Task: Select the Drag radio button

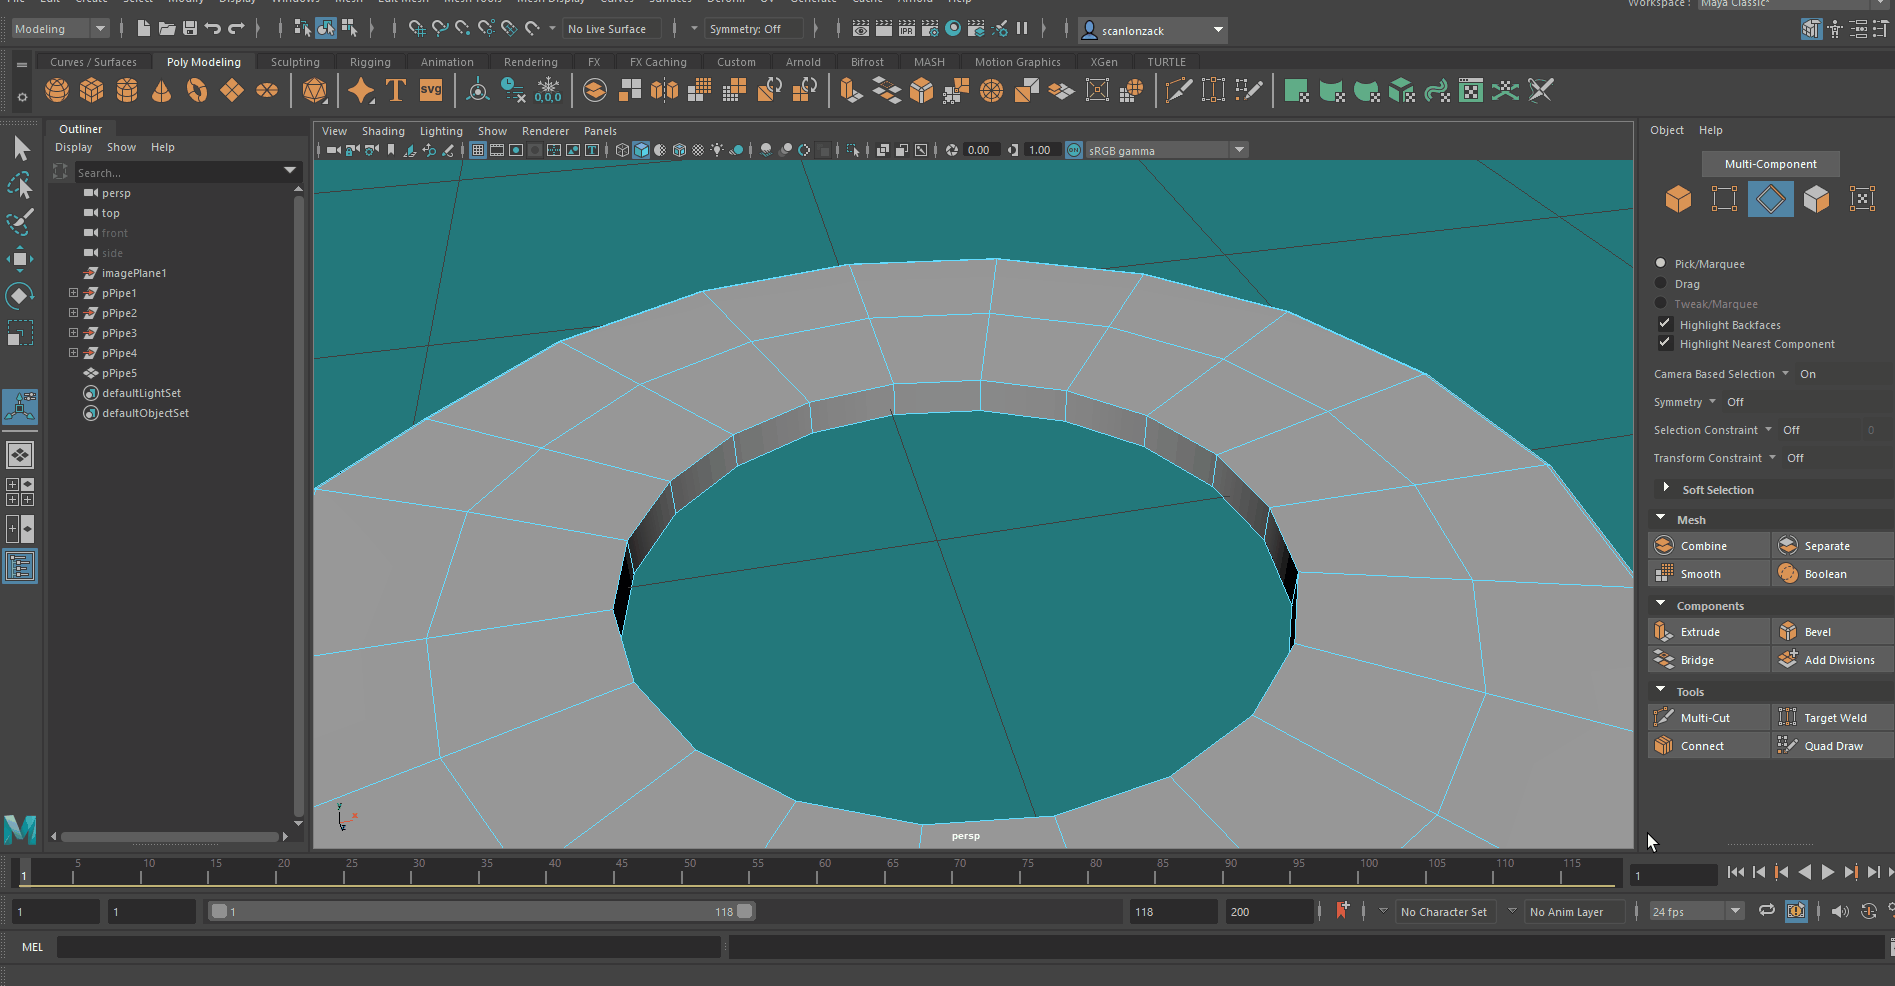Action: 1661,283
